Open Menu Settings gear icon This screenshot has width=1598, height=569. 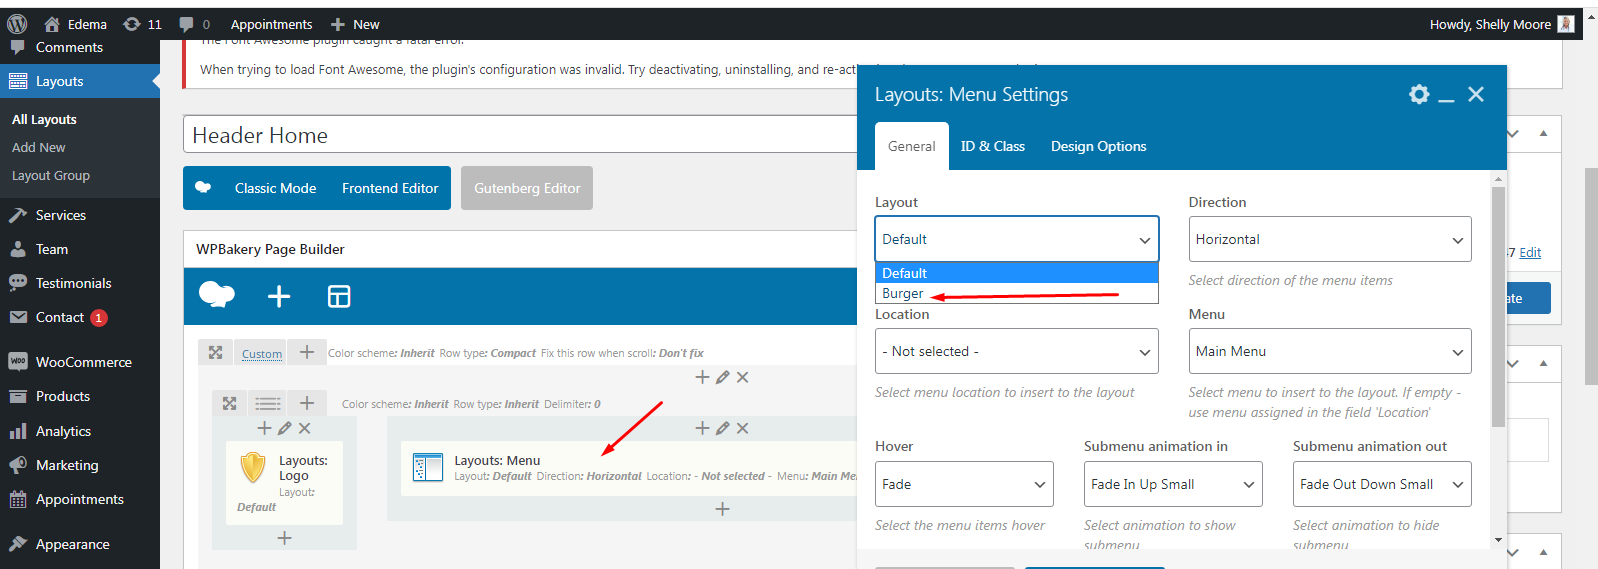[x=1418, y=94]
